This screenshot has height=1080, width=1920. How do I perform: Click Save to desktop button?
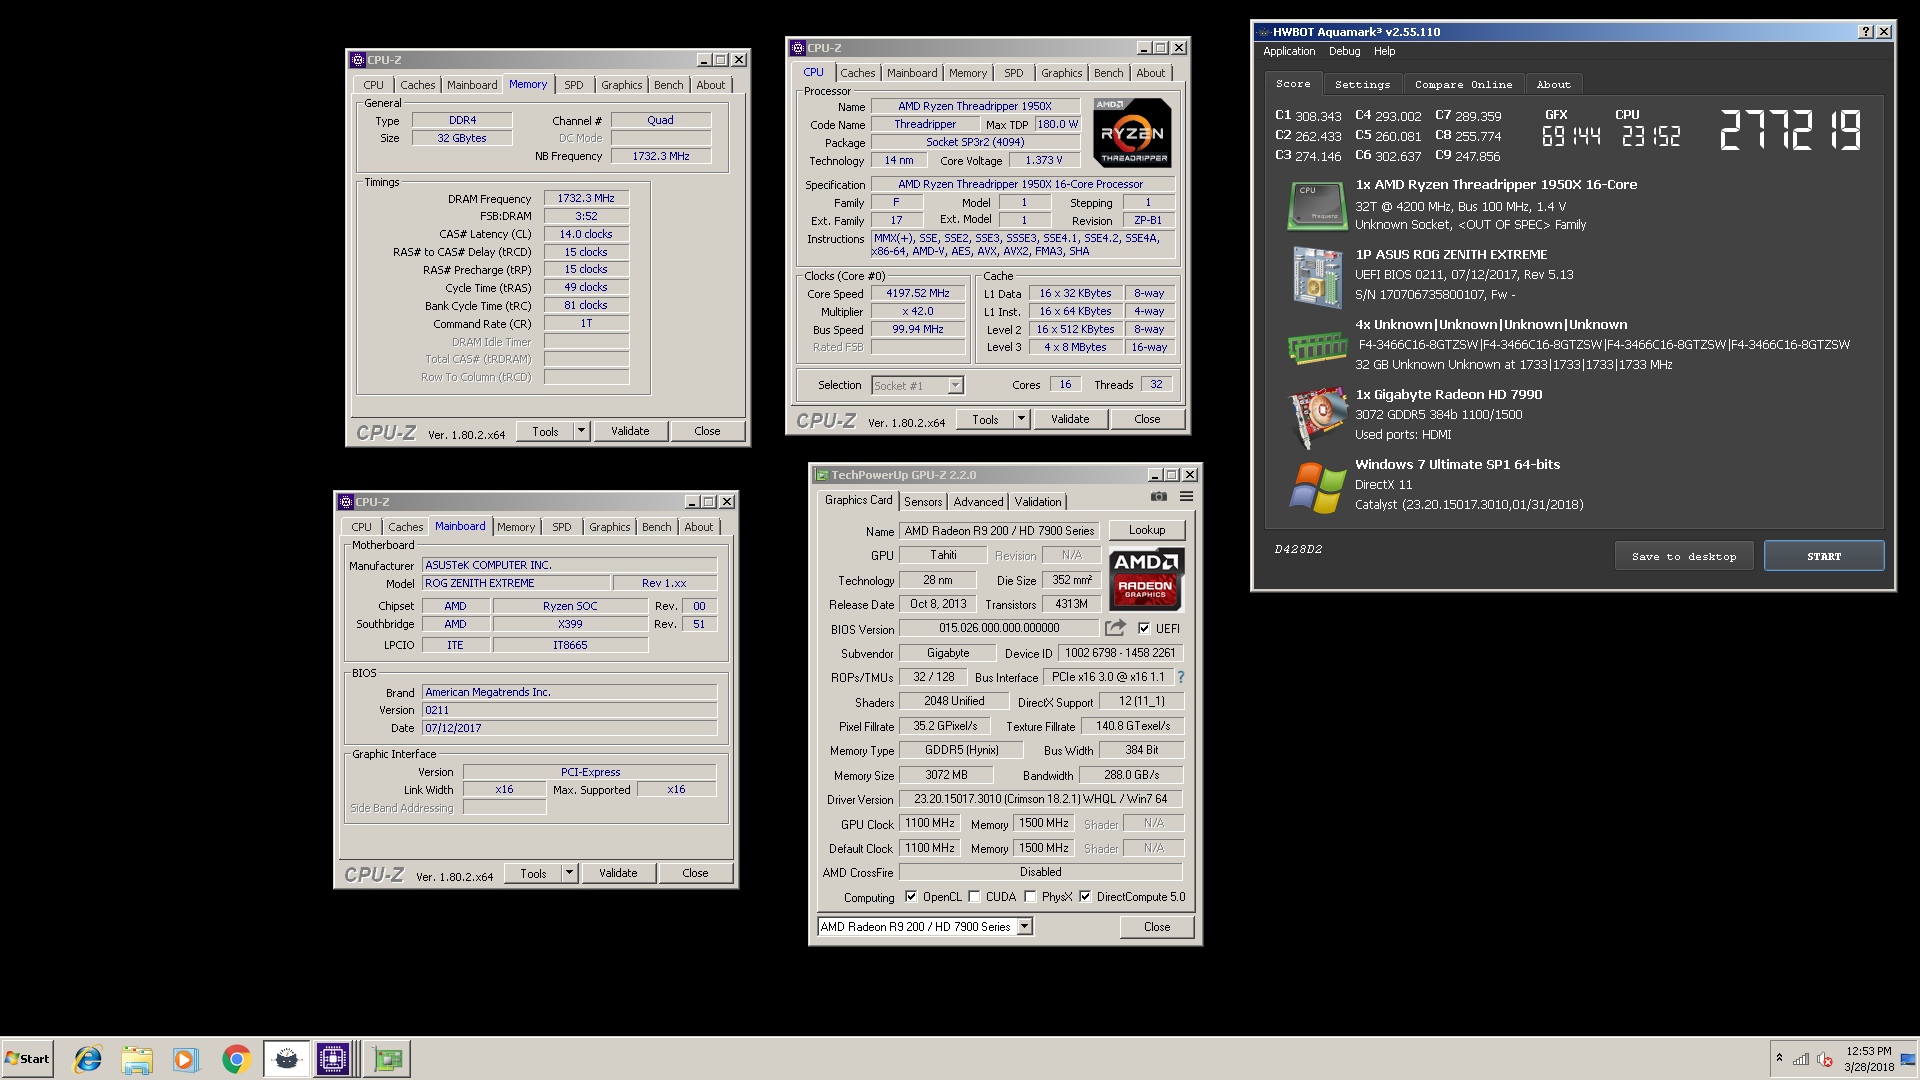tap(1684, 556)
